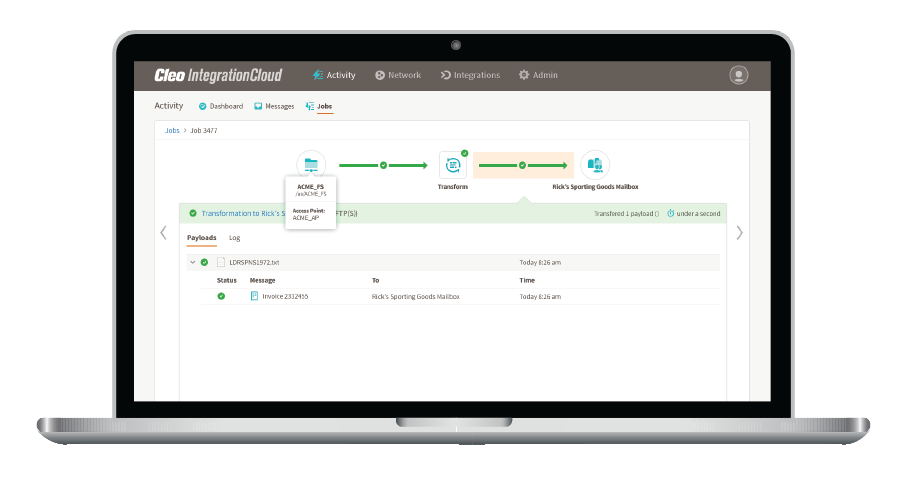Click the Rick's Sporting Goods Mailbox recipient cell
Screen dimensions: 918x481
(415, 297)
